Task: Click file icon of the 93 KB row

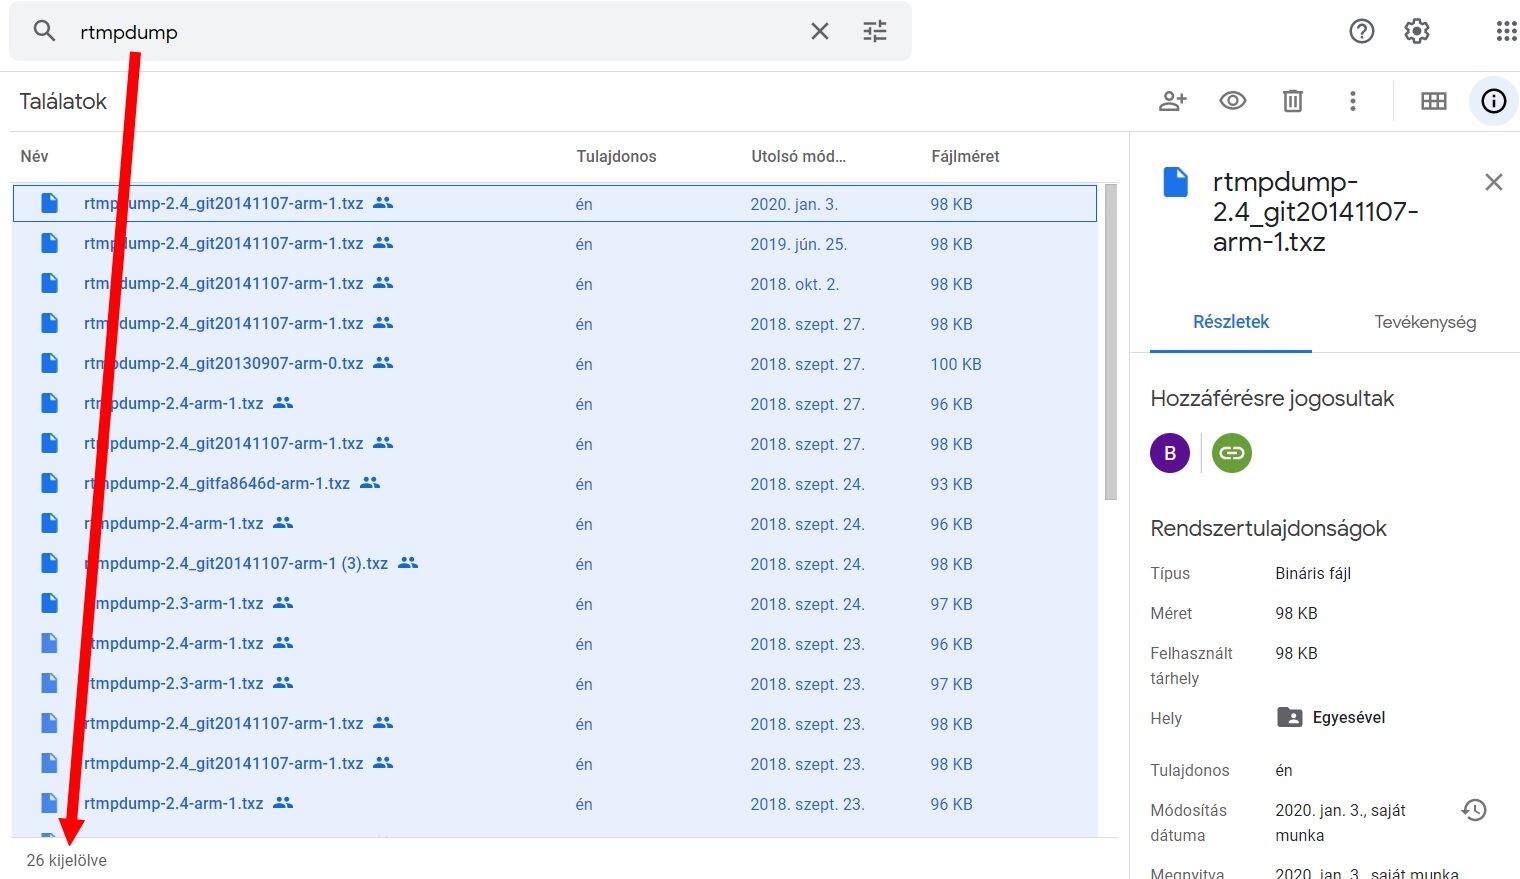Action: pos(49,483)
